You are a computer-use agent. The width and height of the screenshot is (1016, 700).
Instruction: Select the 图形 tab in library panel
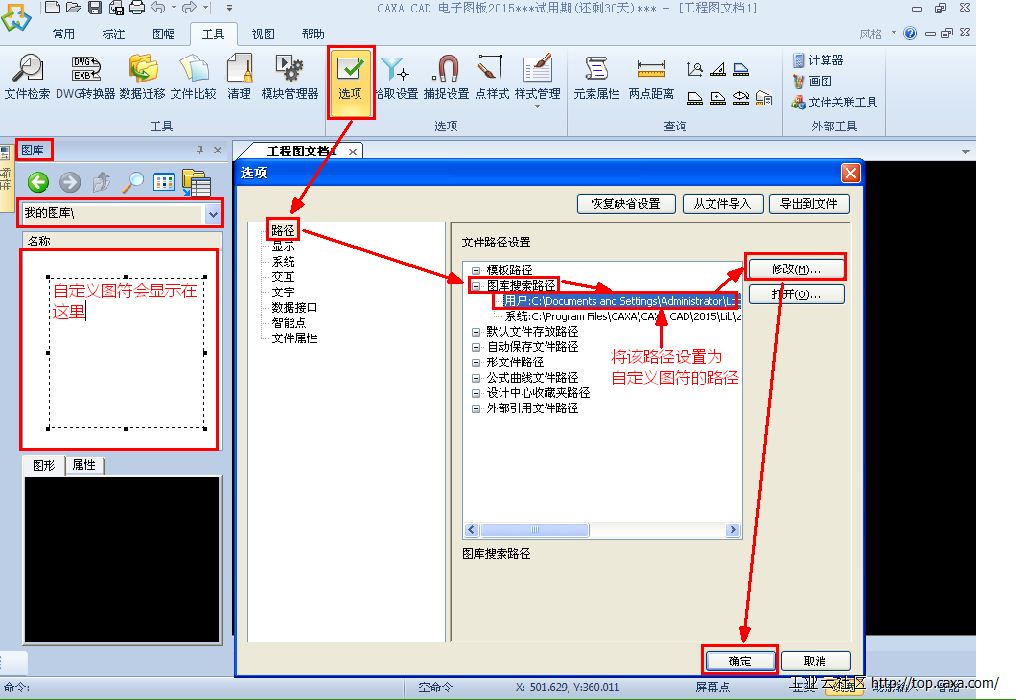[44, 465]
